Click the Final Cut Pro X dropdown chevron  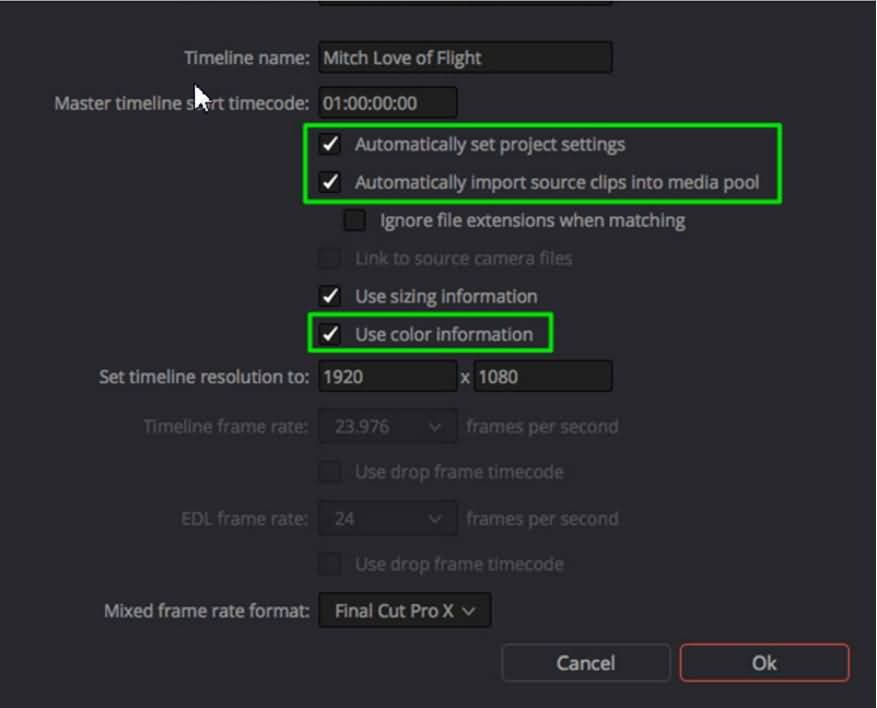469,611
